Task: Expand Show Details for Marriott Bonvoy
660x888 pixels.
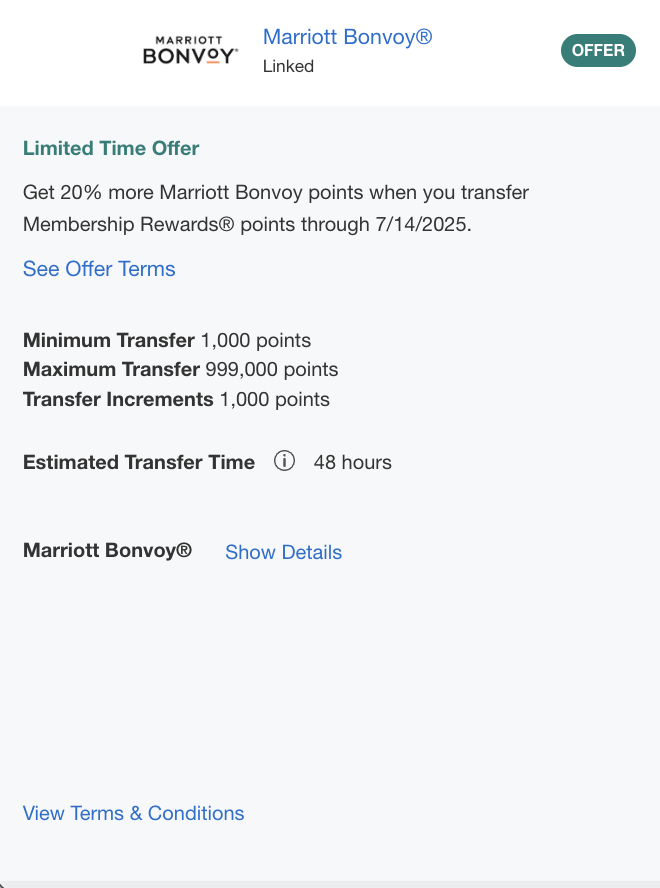Action: point(283,552)
